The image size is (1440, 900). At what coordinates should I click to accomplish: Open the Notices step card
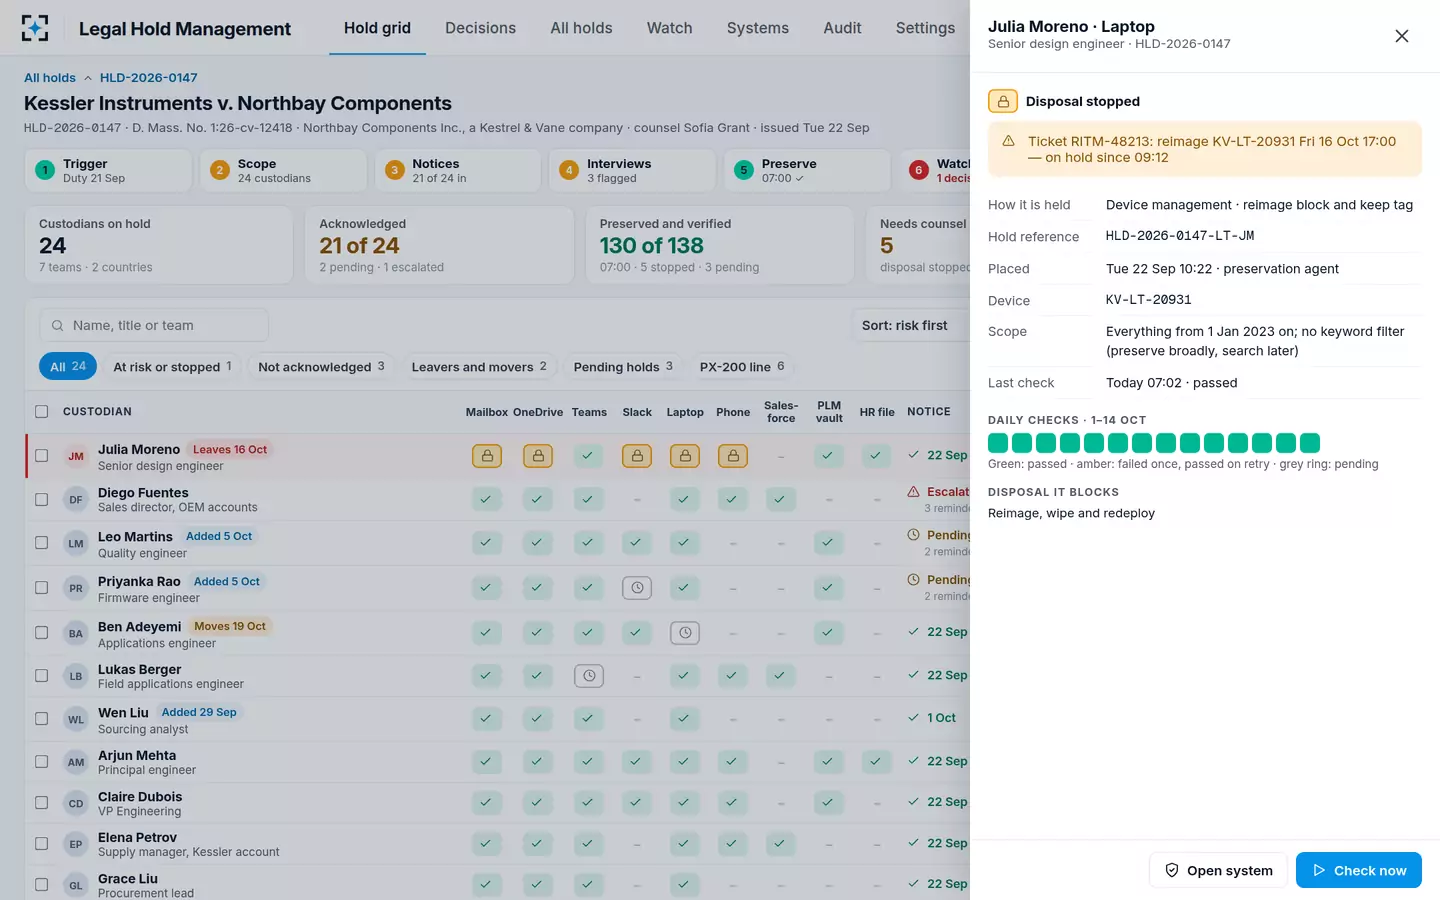click(x=458, y=170)
